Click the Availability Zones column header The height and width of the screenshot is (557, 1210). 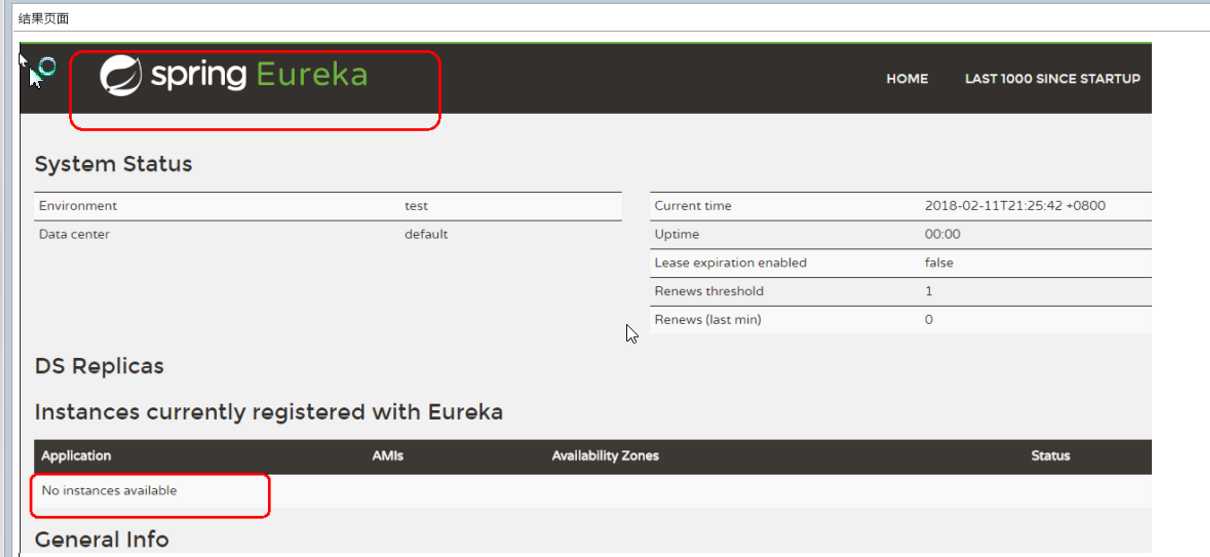coord(605,456)
